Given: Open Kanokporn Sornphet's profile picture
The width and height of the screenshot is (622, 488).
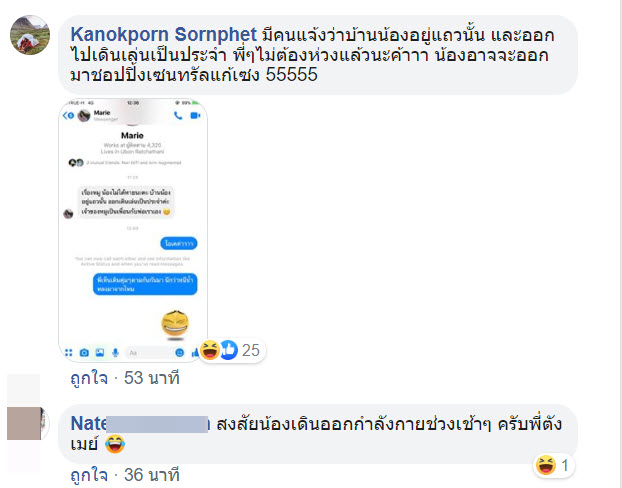Looking at the screenshot, I should pyautogui.click(x=30, y=35).
